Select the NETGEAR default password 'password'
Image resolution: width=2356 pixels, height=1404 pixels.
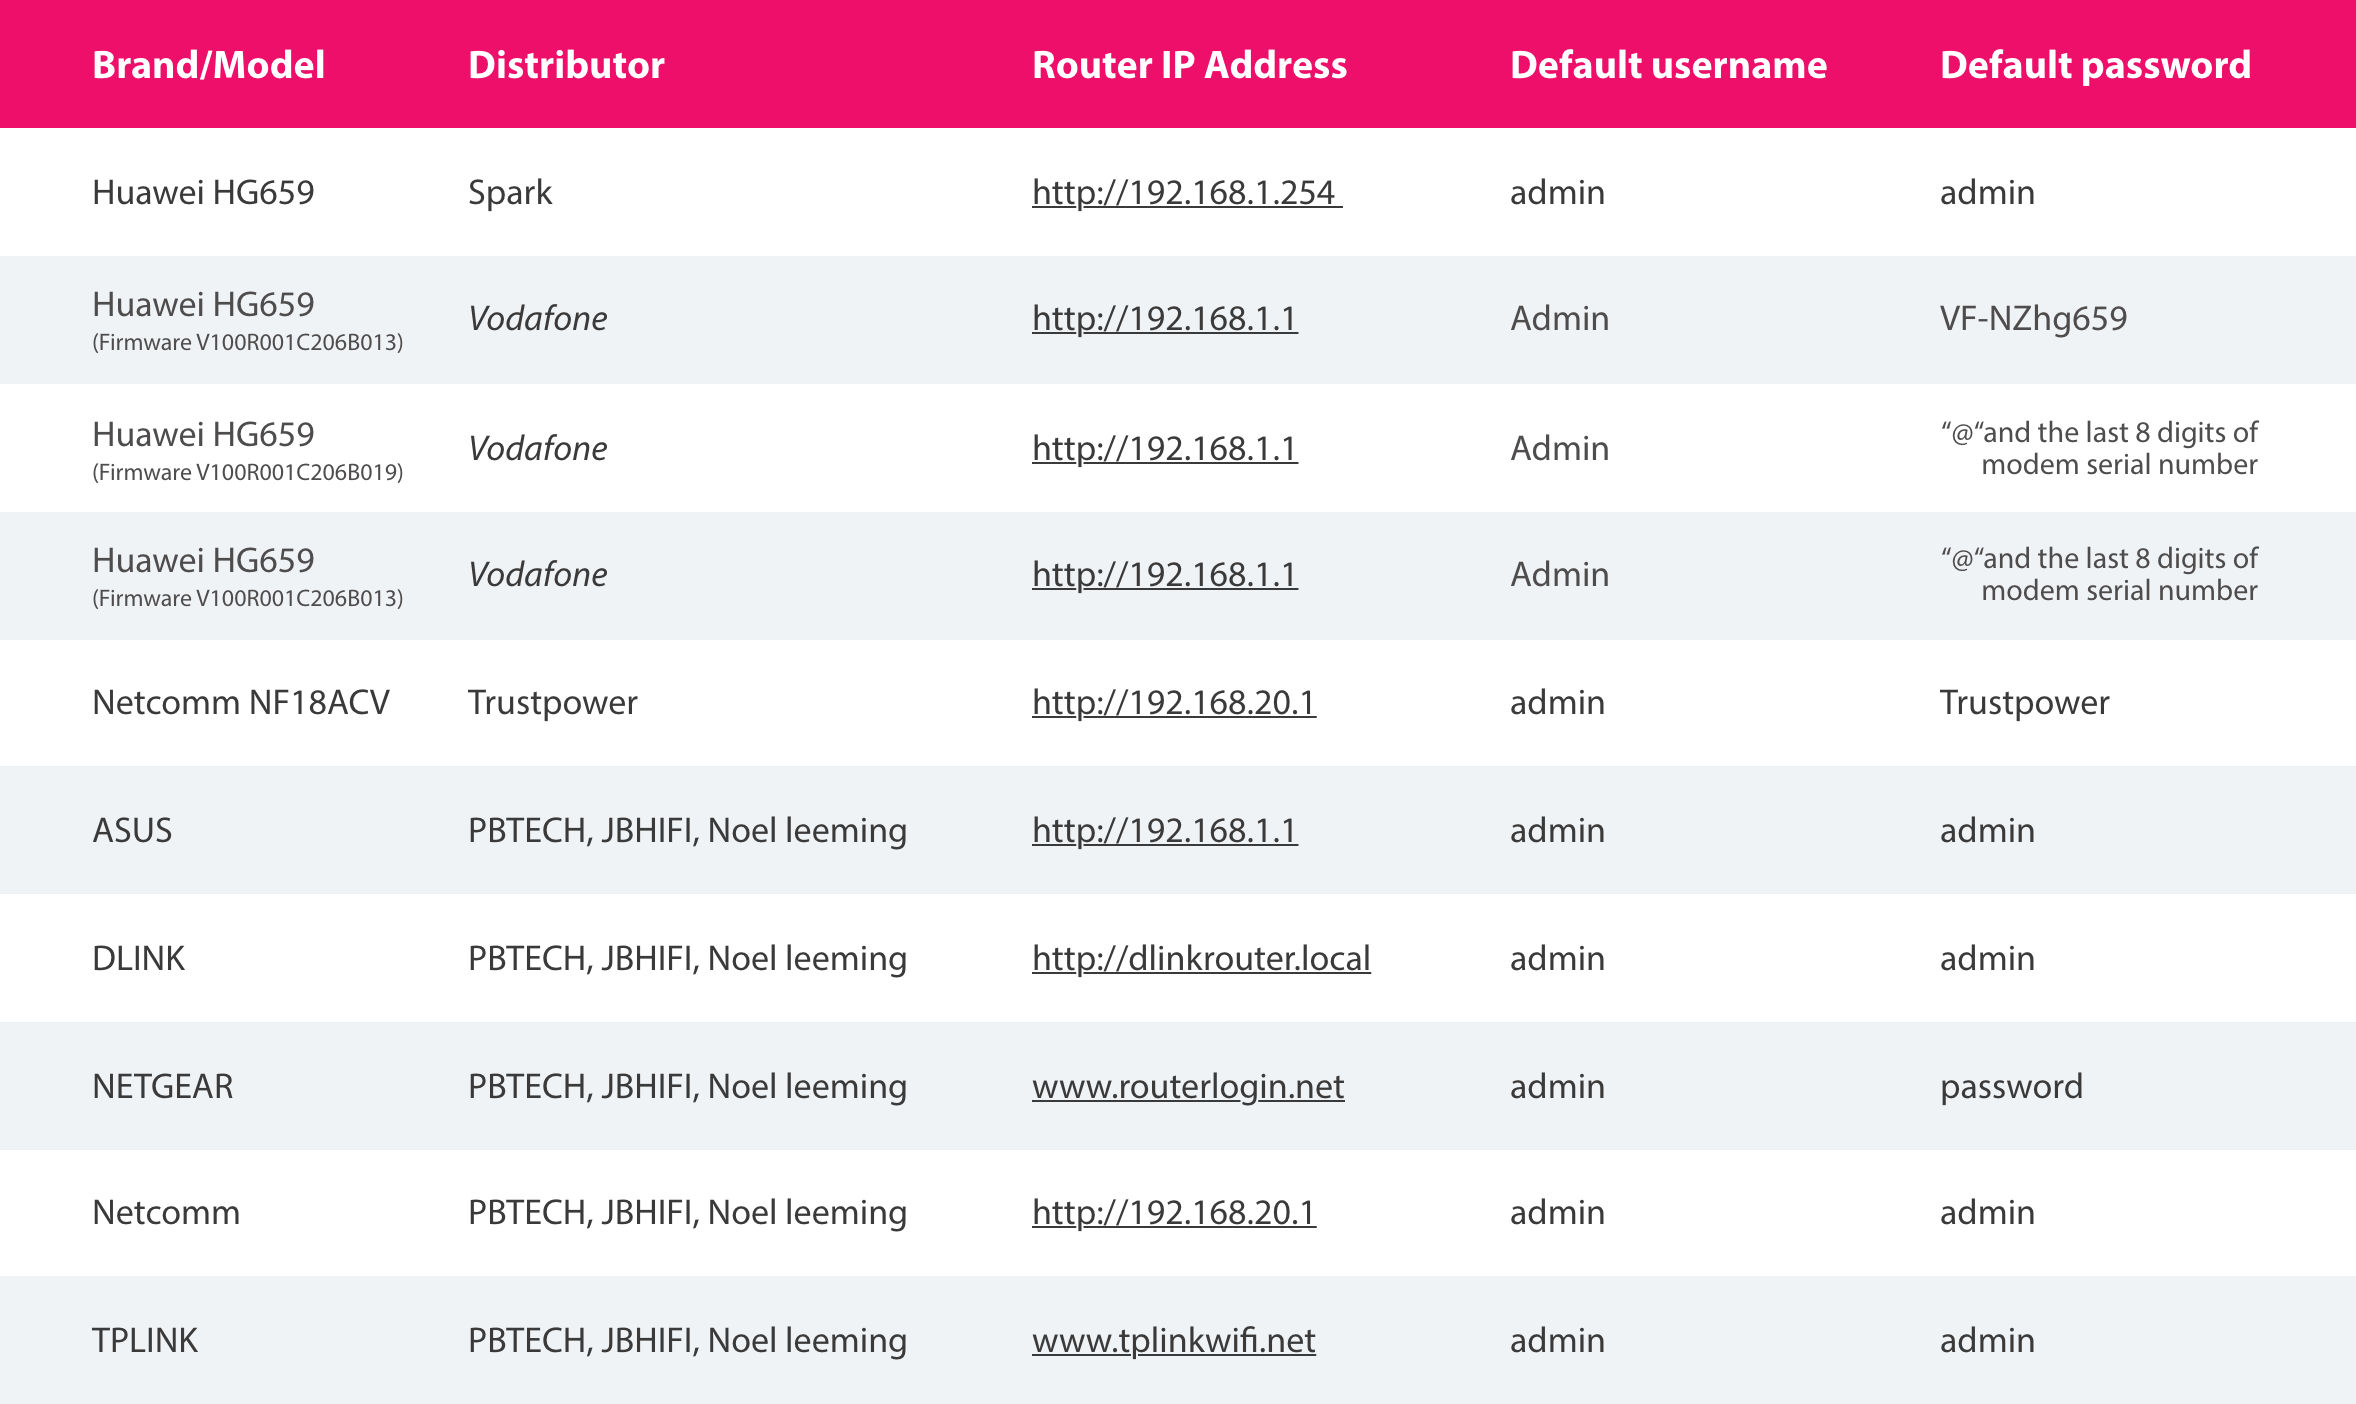pos(2011,1086)
